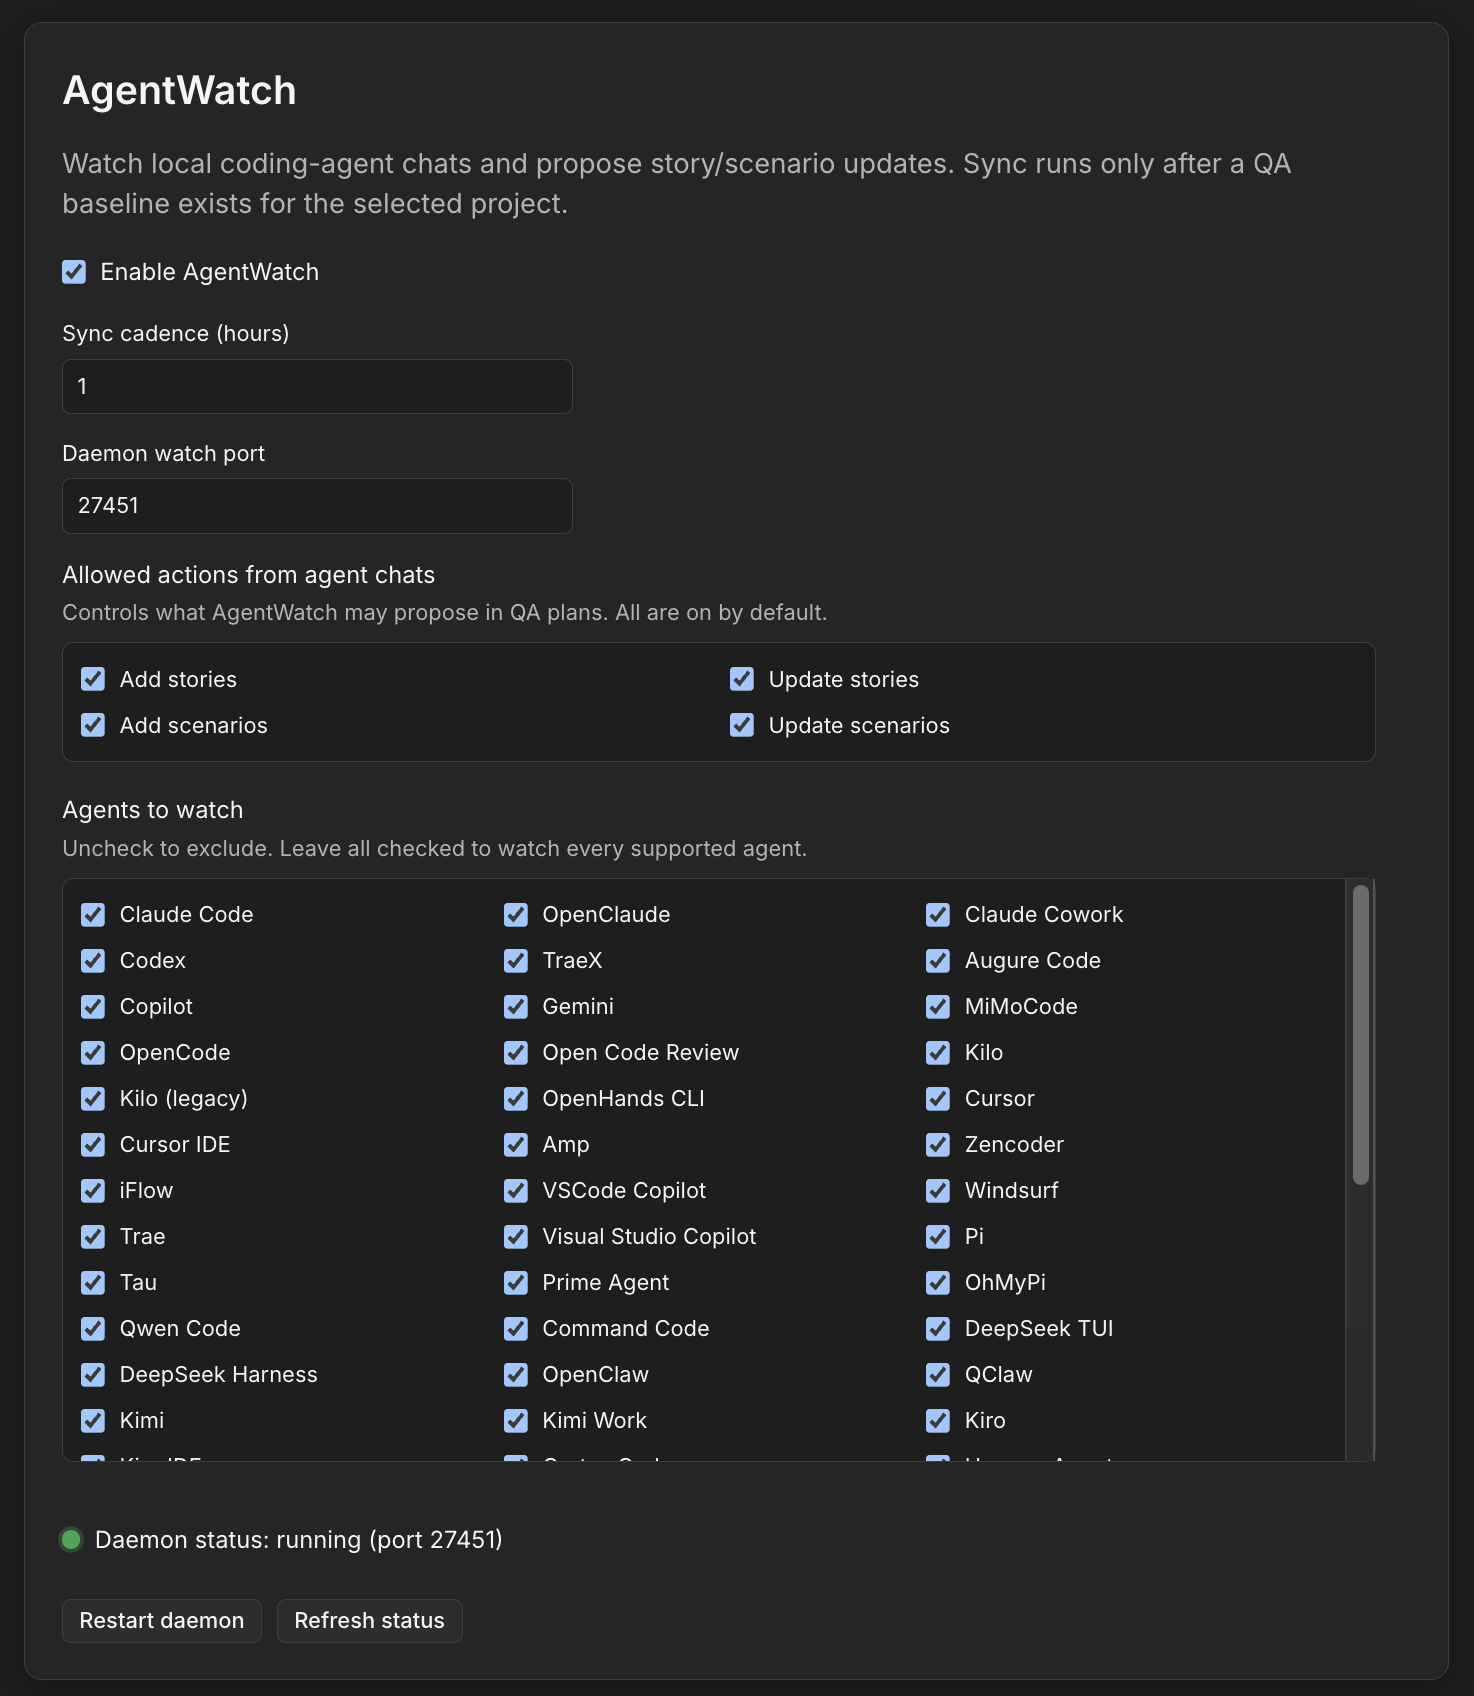Exclude the Visual Studio Copilot agent
Viewport: 1474px width, 1696px height.
pos(516,1237)
